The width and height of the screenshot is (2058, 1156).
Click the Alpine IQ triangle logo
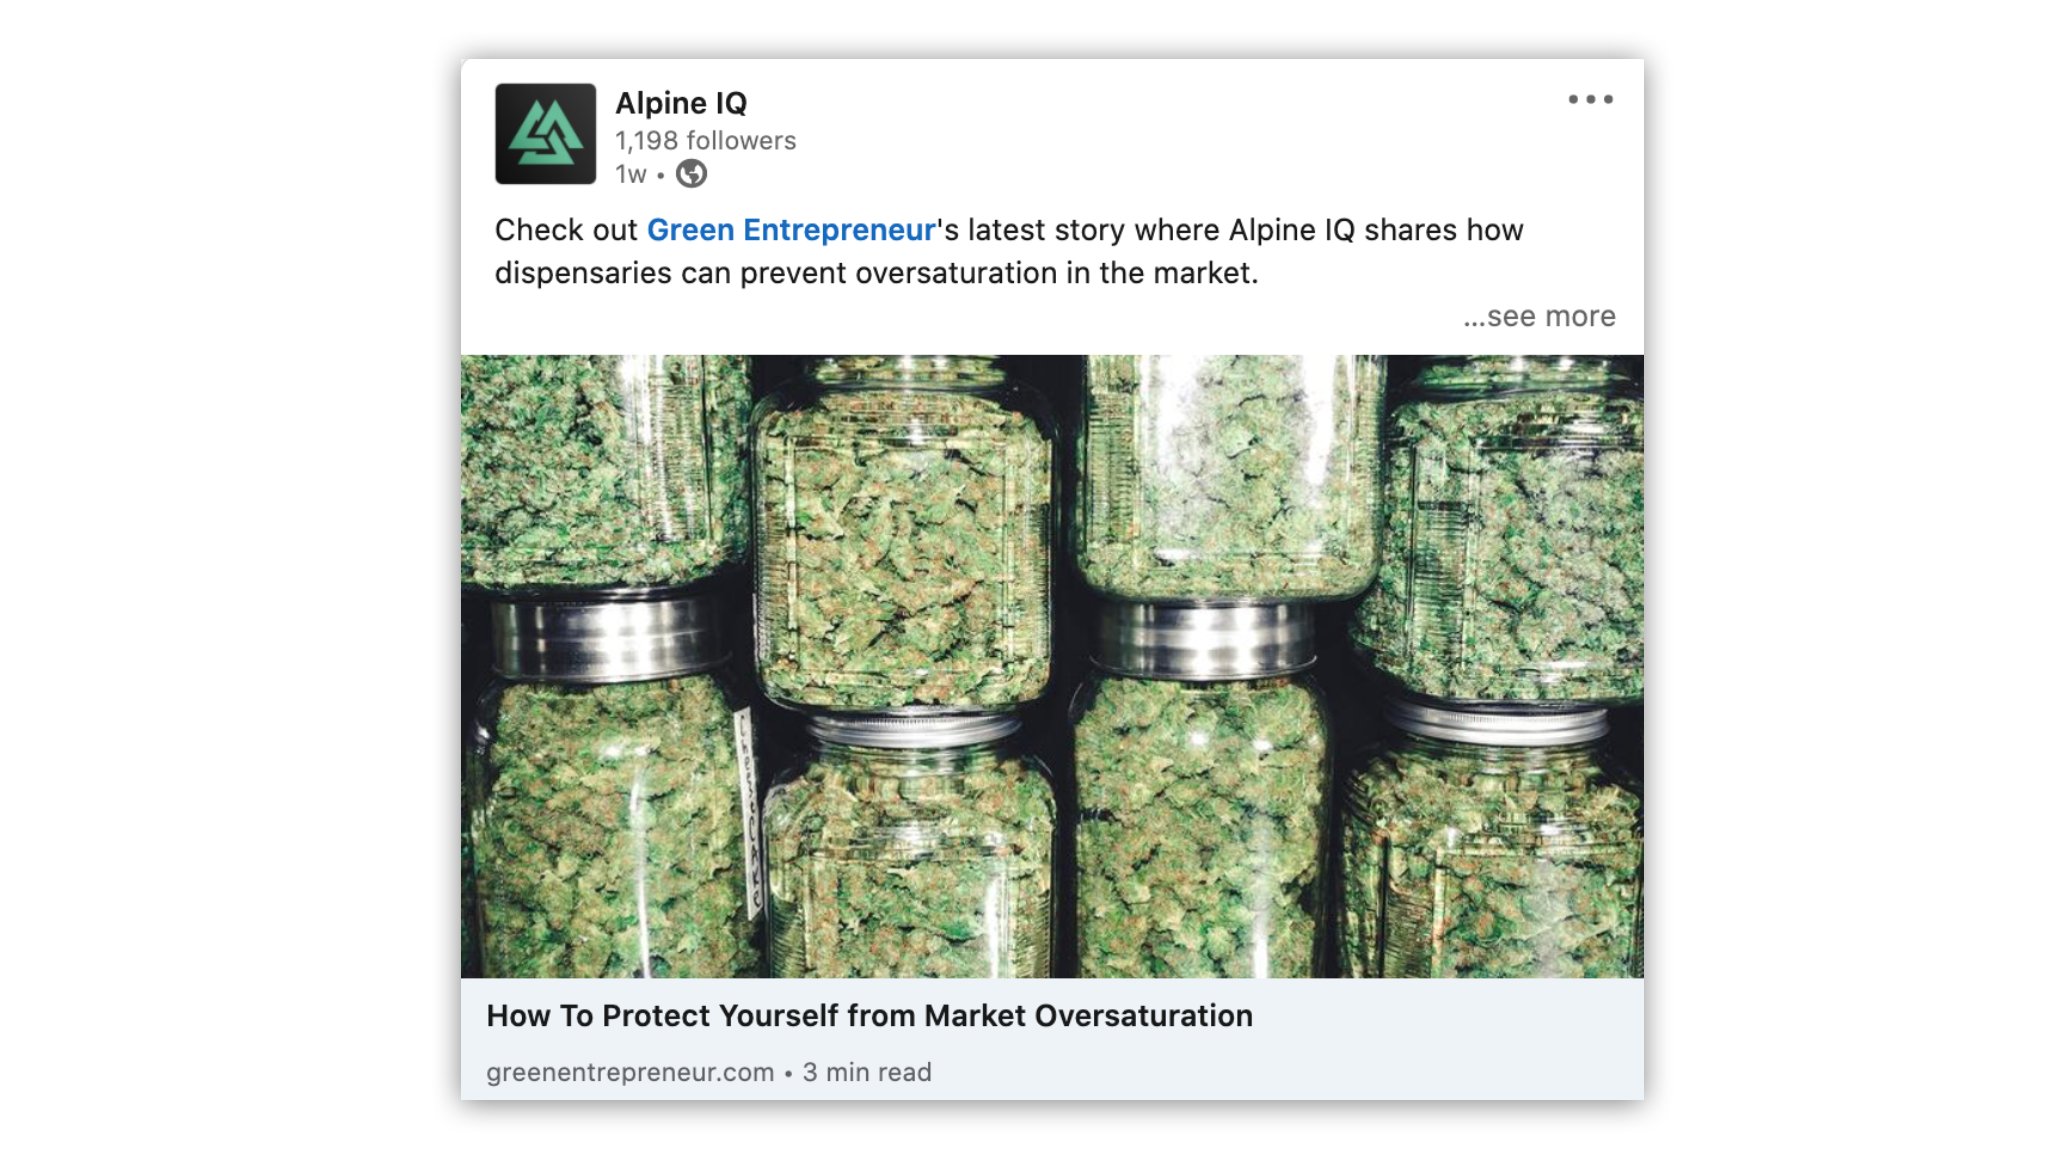[x=546, y=134]
